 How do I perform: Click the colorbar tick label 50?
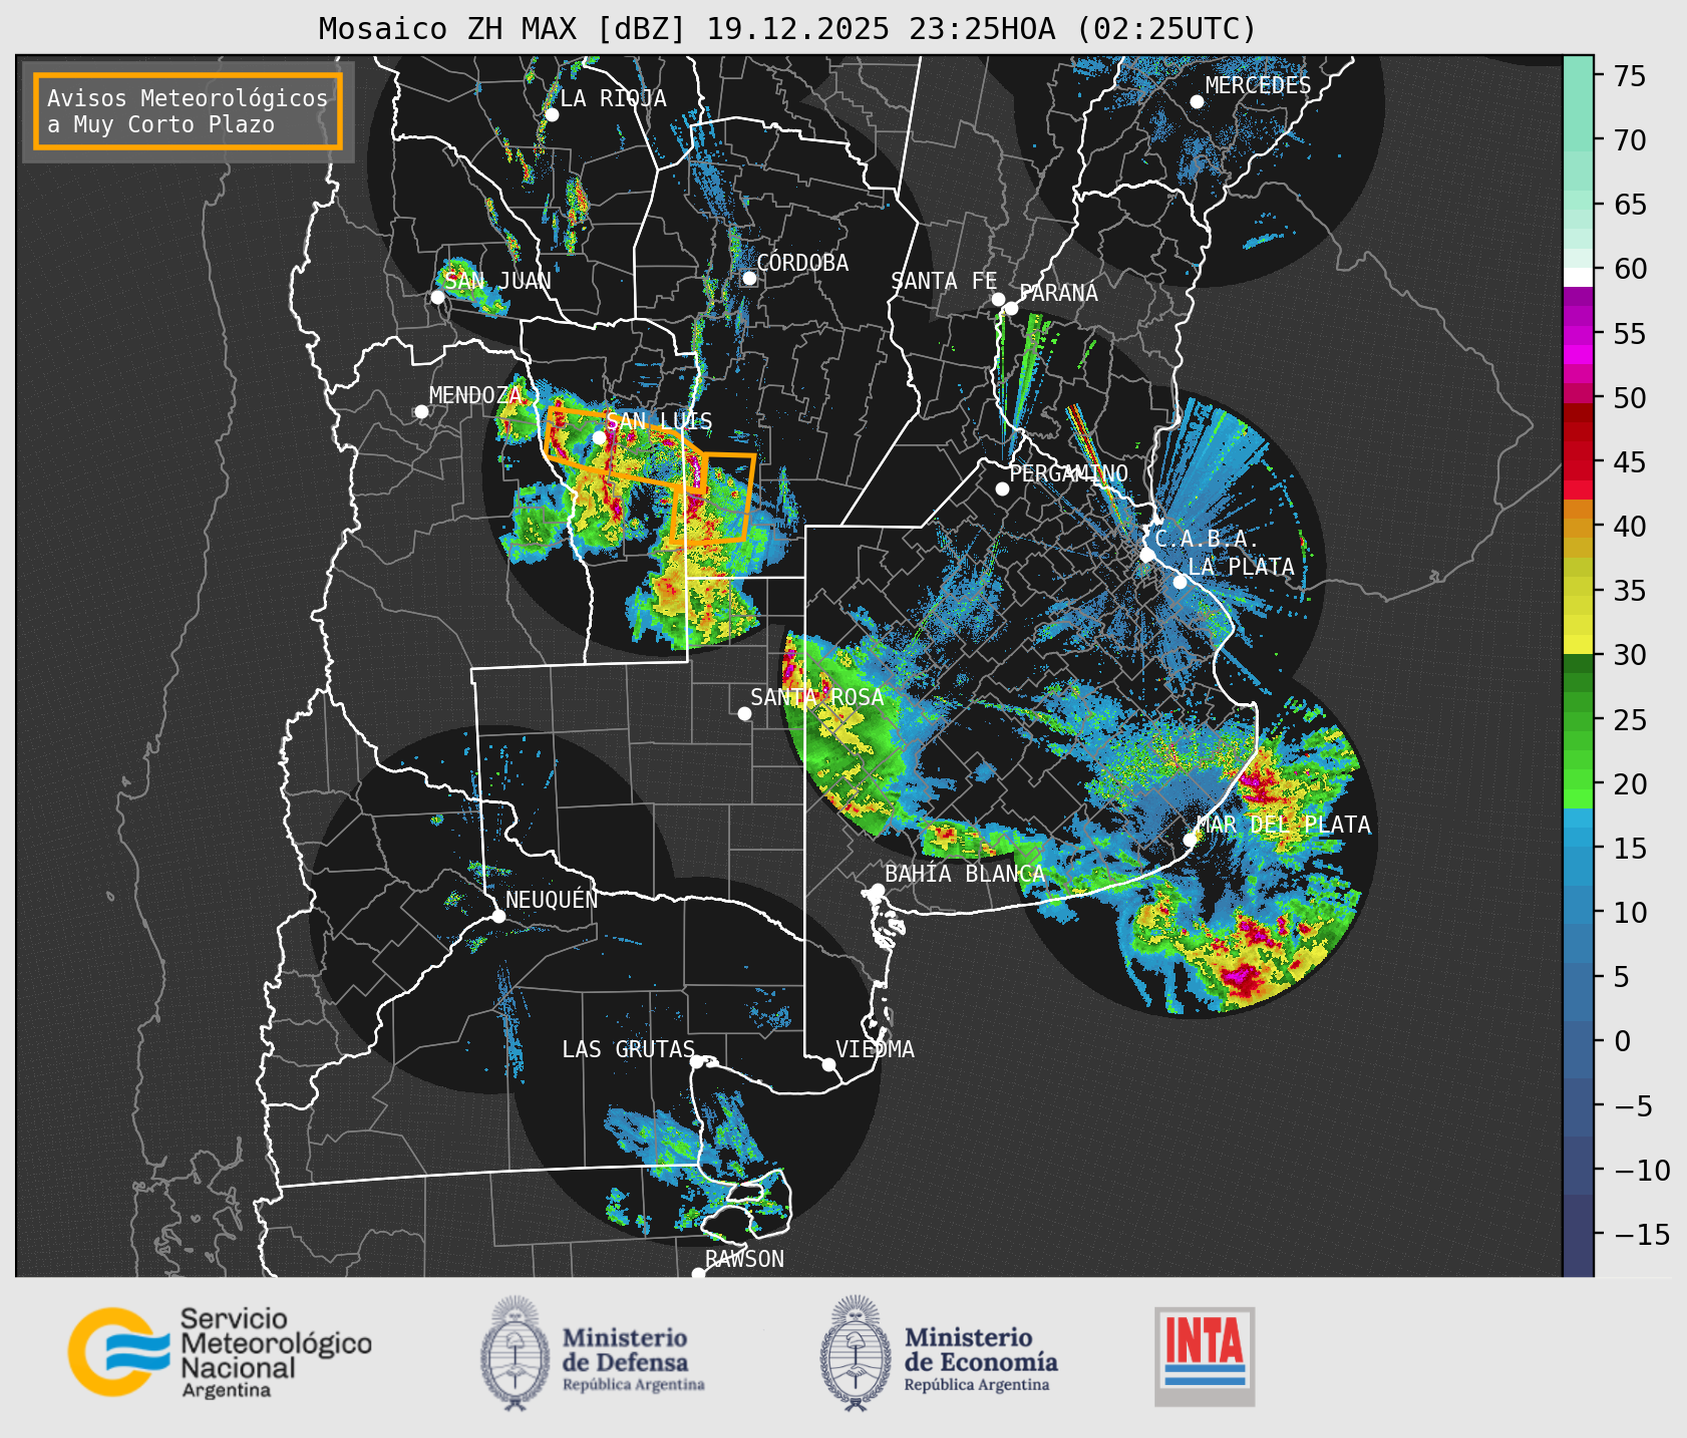[x=1628, y=398]
